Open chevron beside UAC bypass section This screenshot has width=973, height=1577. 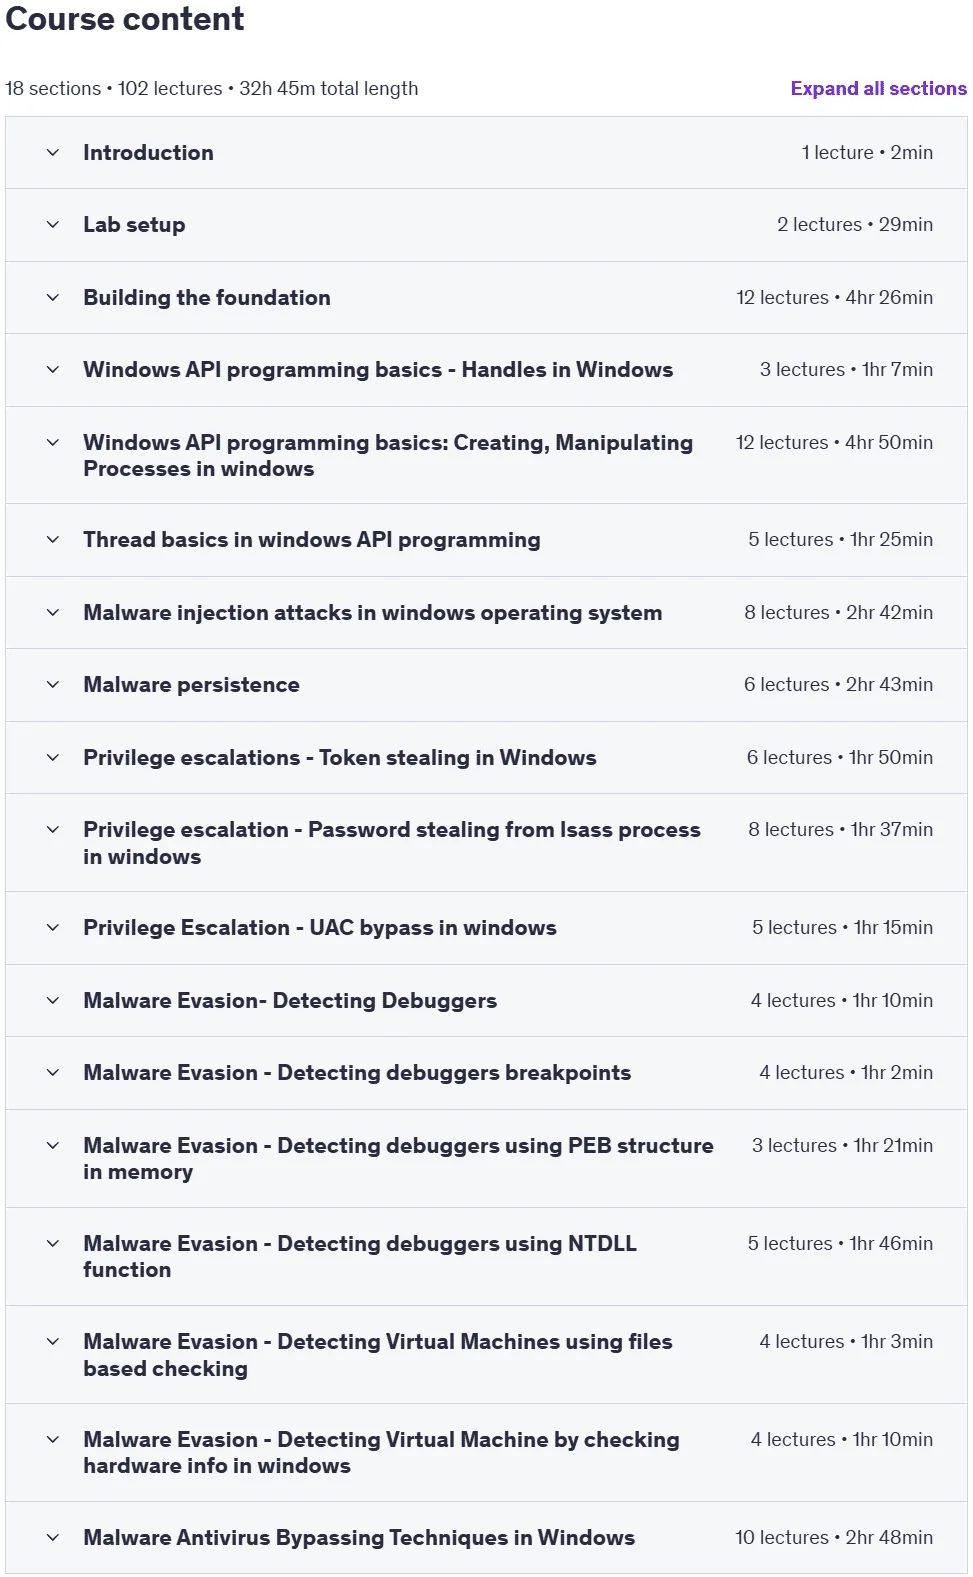pyautogui.click(x=53, y=928)
